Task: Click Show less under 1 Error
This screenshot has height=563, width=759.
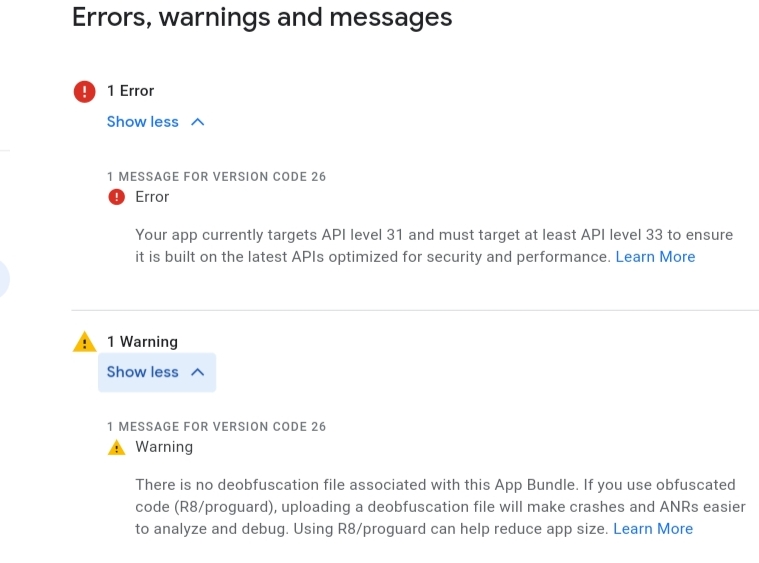Action: (143, 122)
